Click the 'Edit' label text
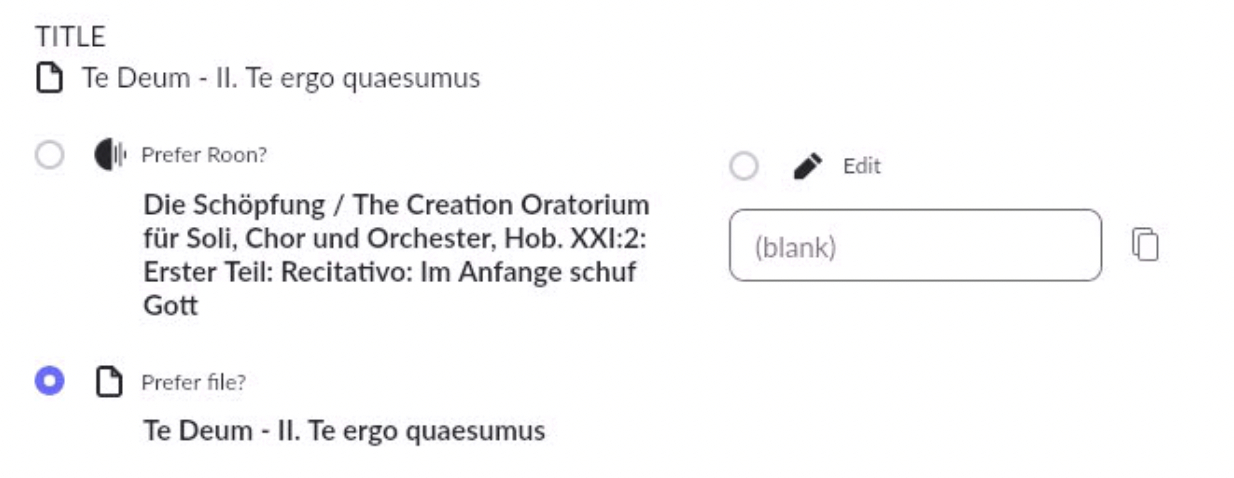This screenshot has width=1234, height=478. click(861, 167)
